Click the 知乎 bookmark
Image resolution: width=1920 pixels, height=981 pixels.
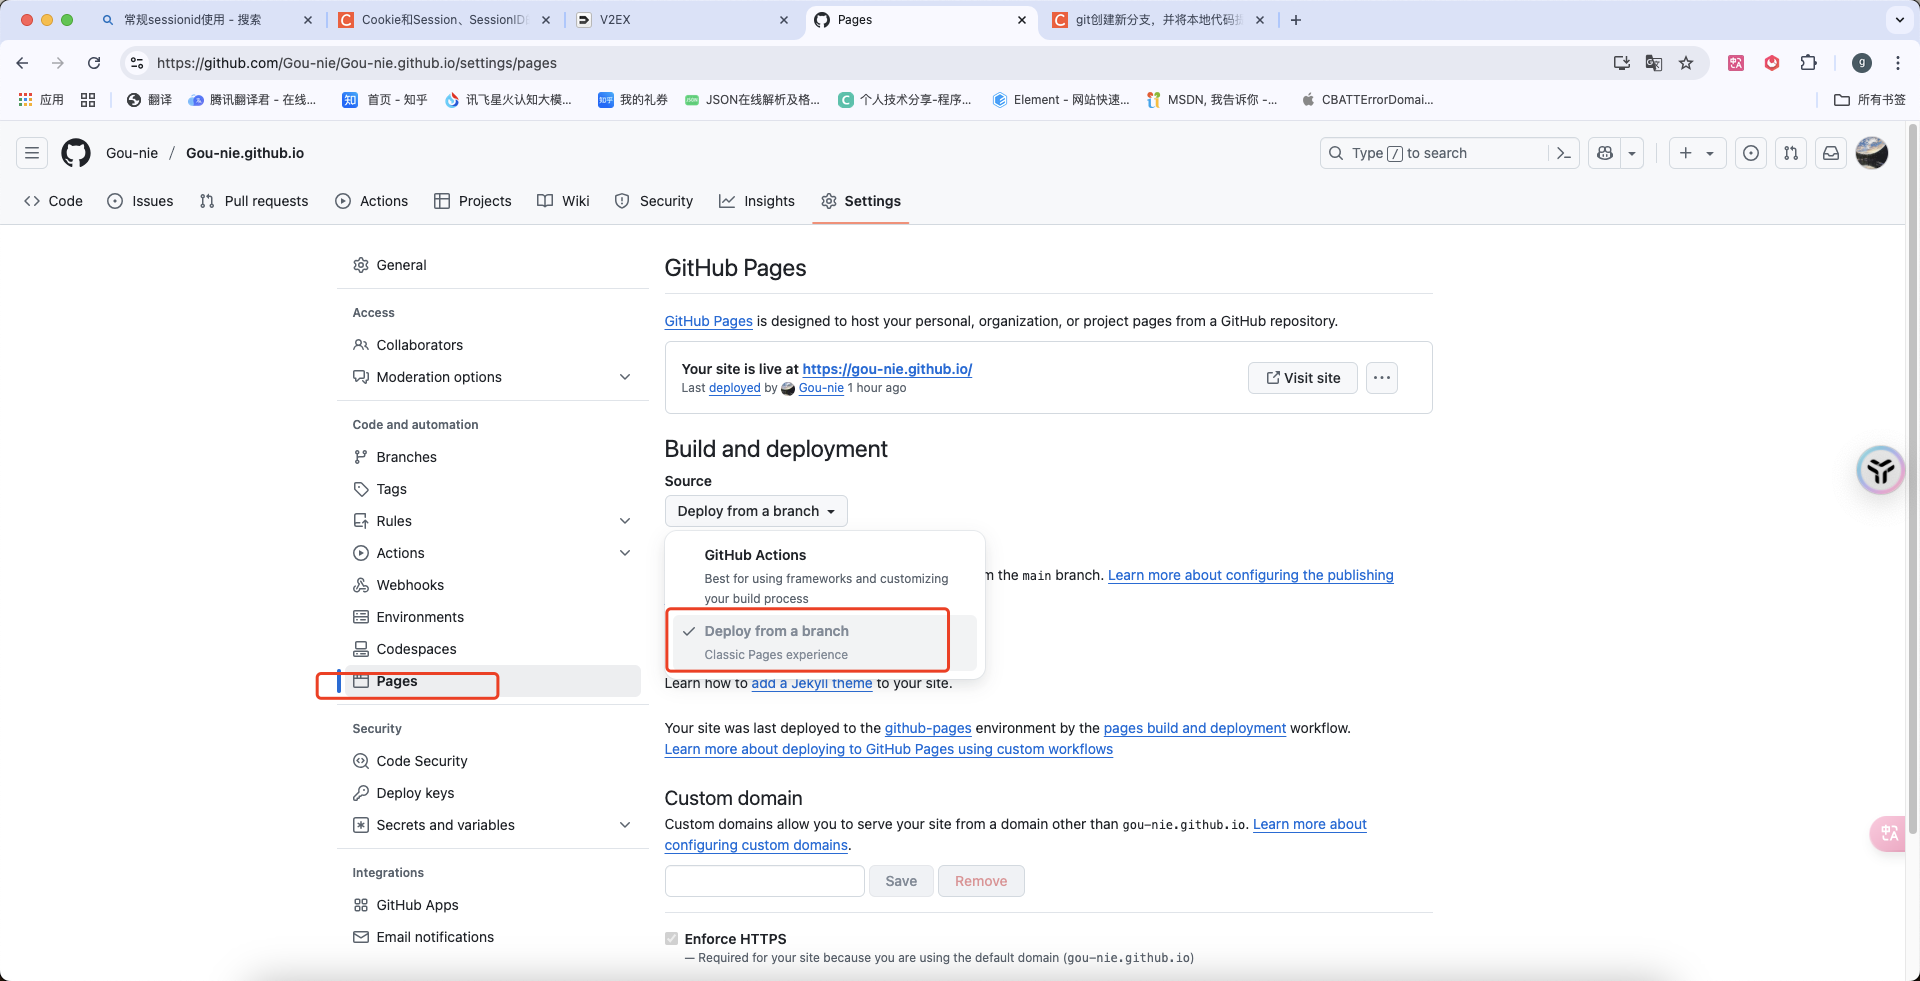(385, 100)
